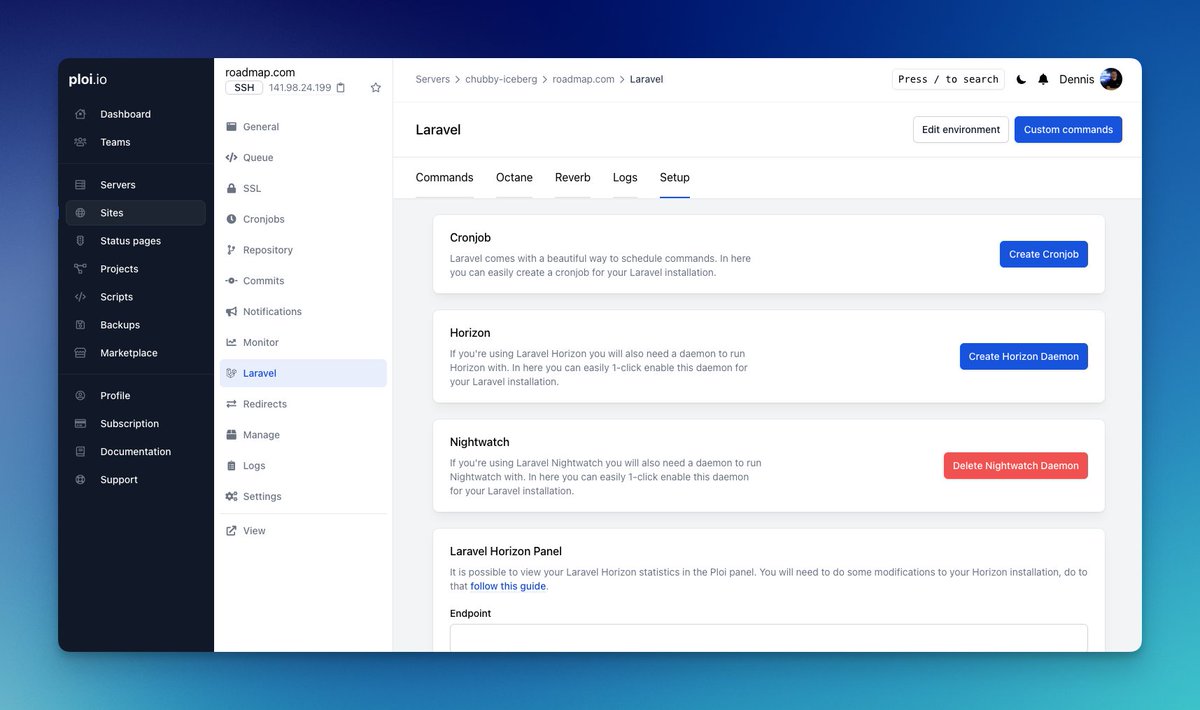Click the chubby-iceberg breadcrumb link
The width and height of the screenshot is (1200, 710).
(x=500, y=79)
